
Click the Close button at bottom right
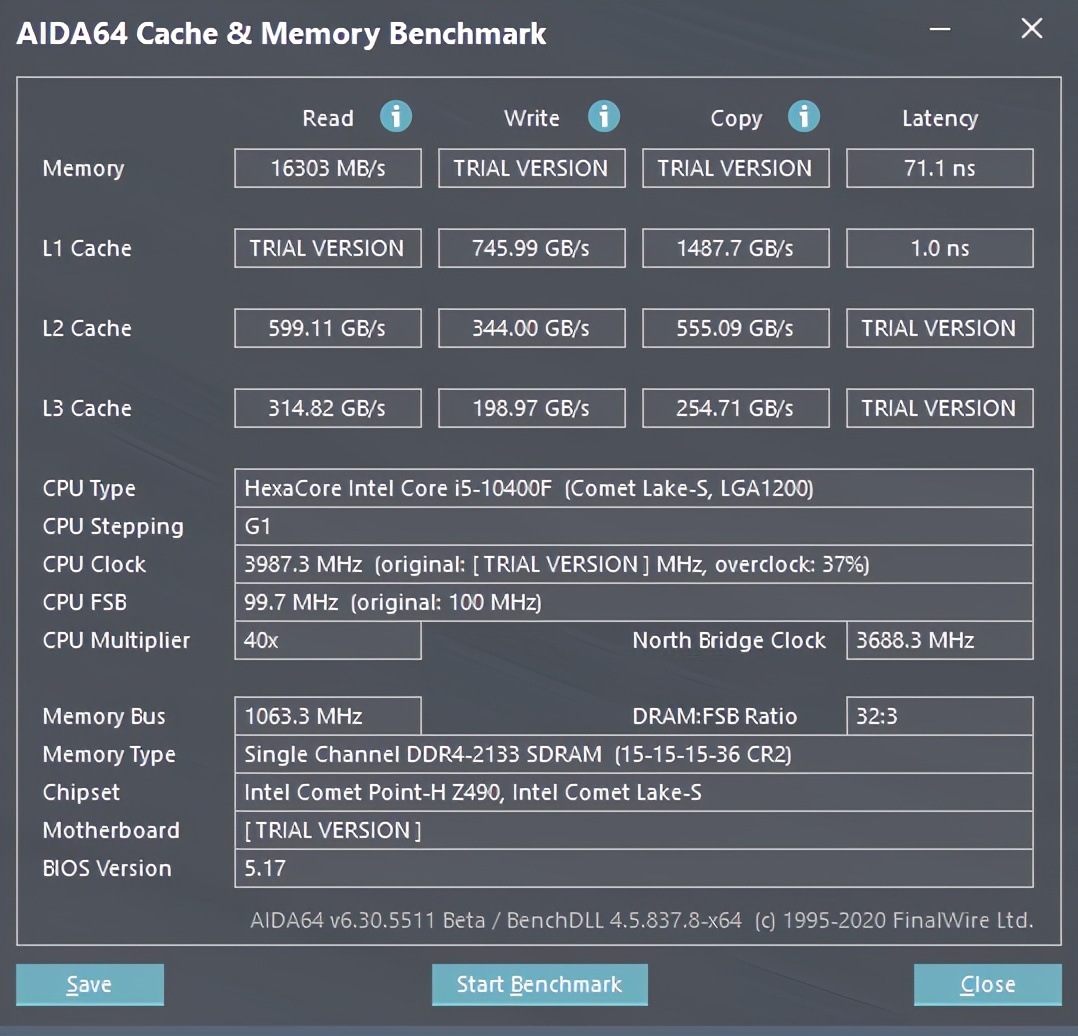tap(987, 984)
